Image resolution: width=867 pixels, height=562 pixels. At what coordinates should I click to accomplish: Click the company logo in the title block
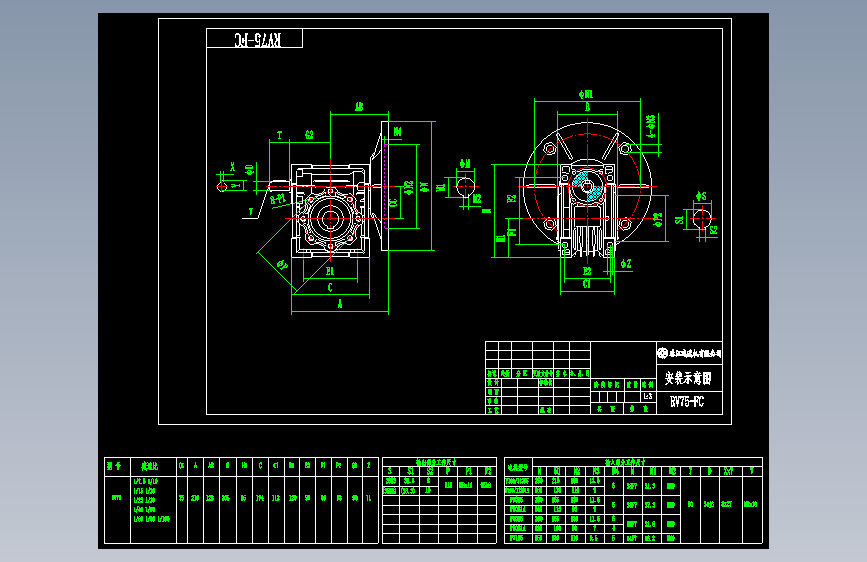[x=662, y=353]
